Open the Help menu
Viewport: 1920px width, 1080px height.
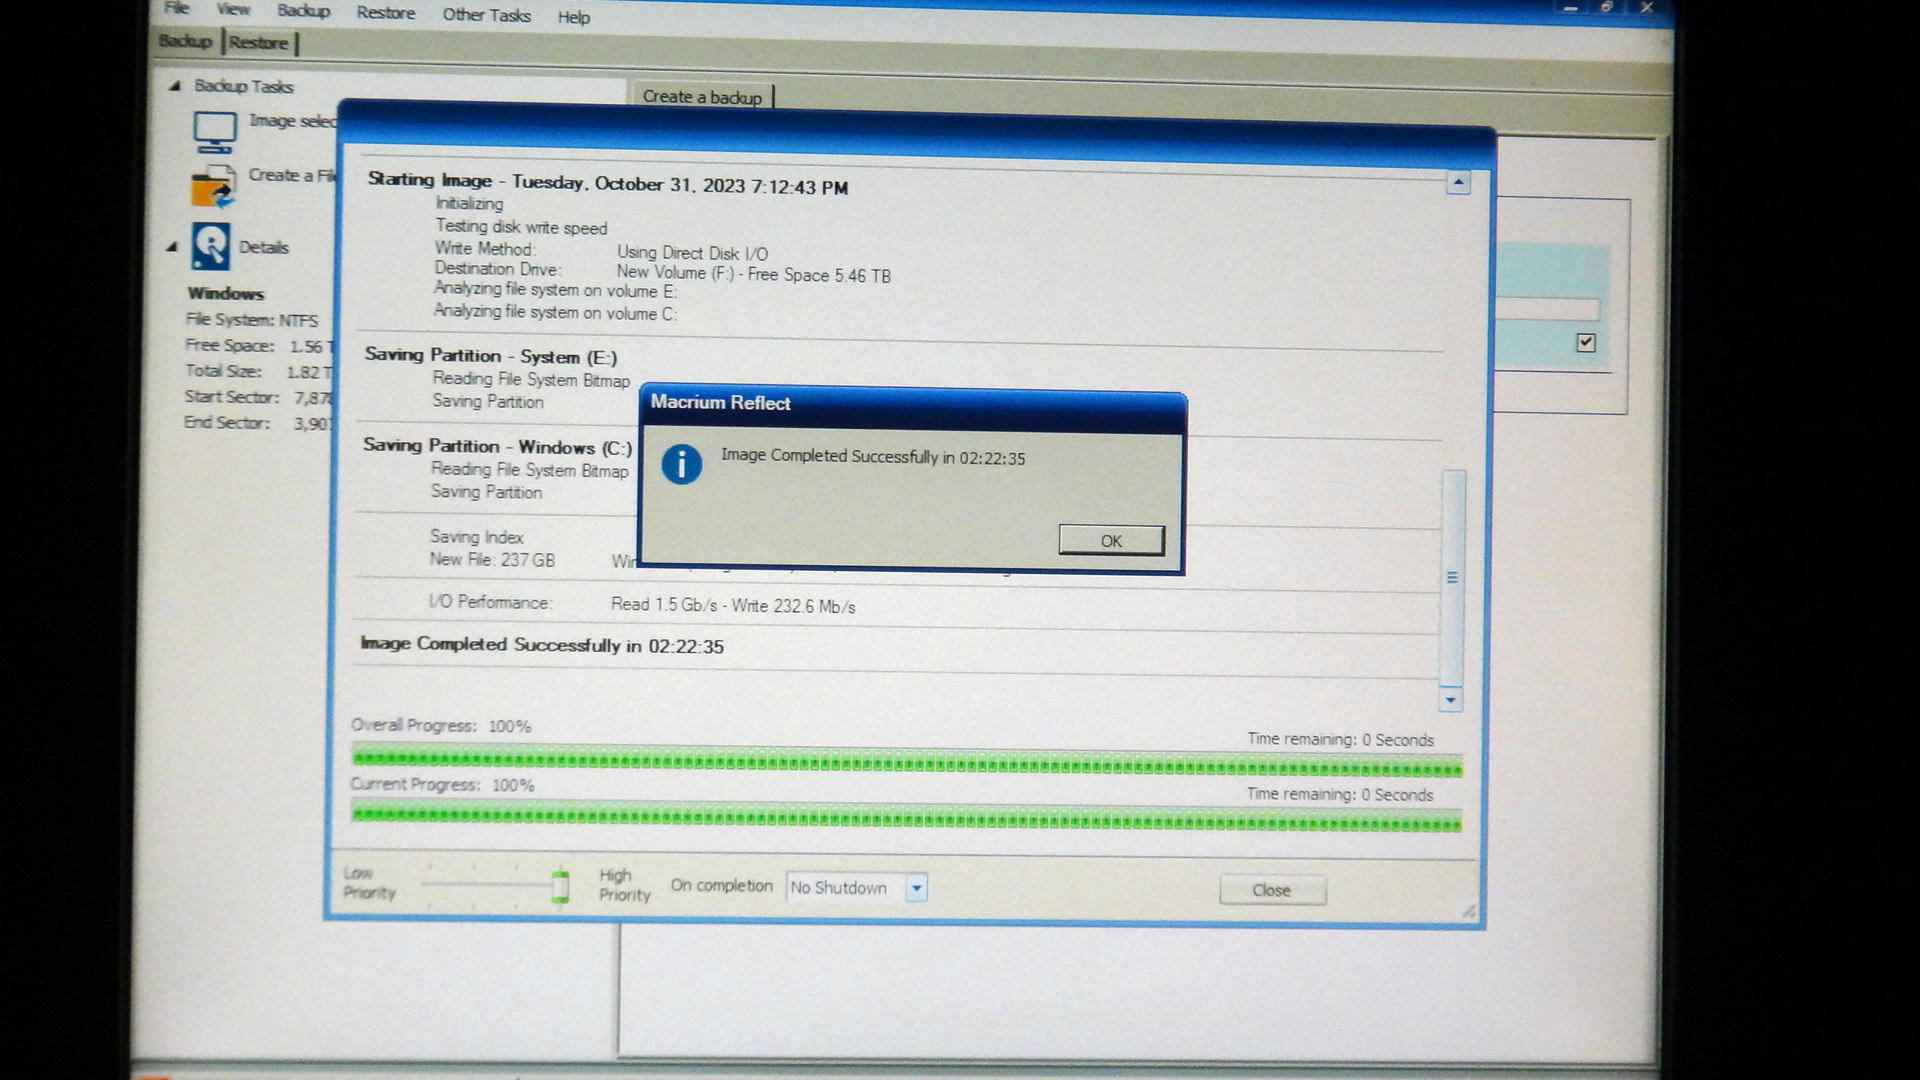(x=573, y=17)
